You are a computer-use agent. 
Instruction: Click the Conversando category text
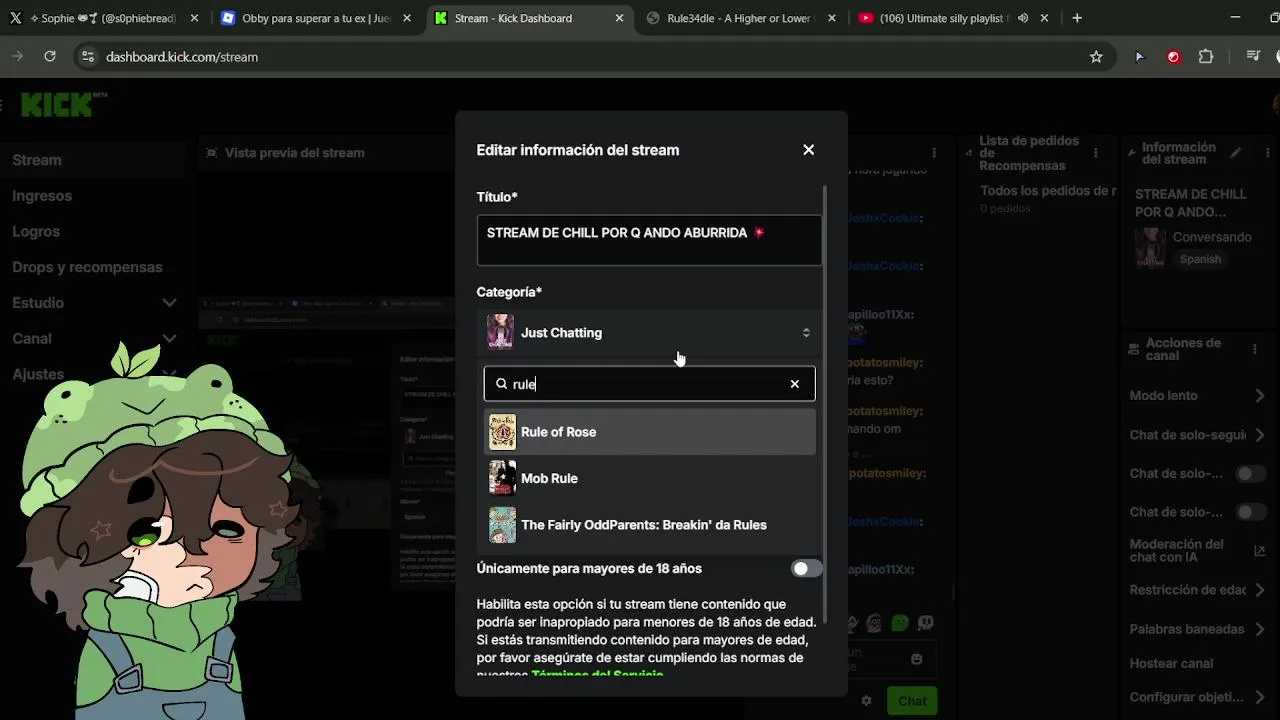(x=1212, y=237)
